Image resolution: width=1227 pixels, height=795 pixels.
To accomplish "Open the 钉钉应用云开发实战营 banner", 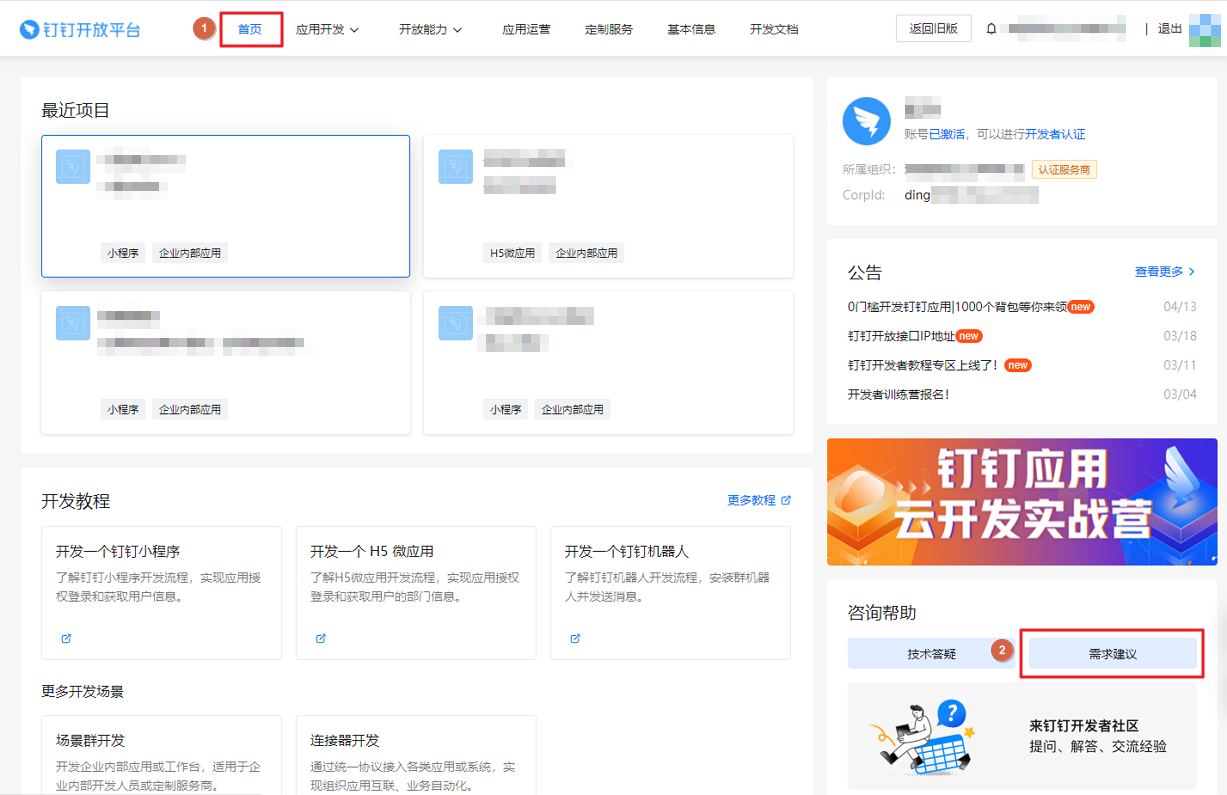I will pyautogui.click(x=1022, y=502).
